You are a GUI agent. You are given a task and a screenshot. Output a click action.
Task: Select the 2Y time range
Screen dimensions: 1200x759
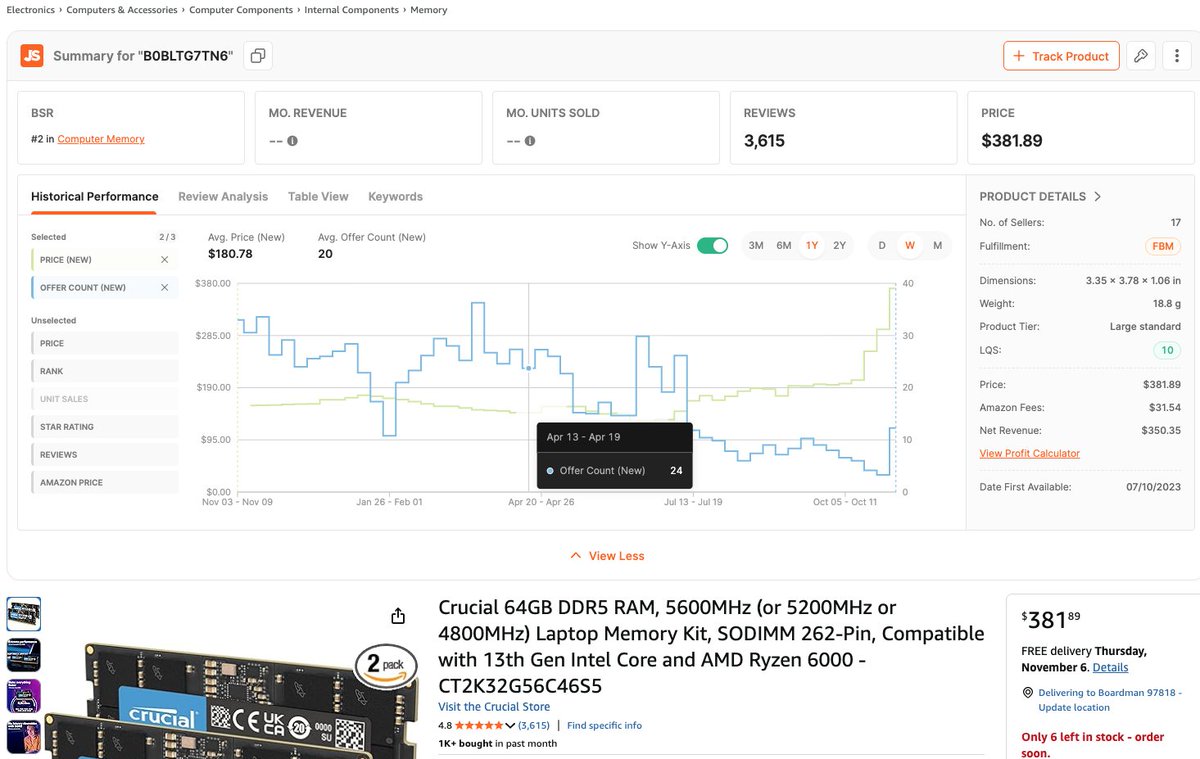click(839, 246)
